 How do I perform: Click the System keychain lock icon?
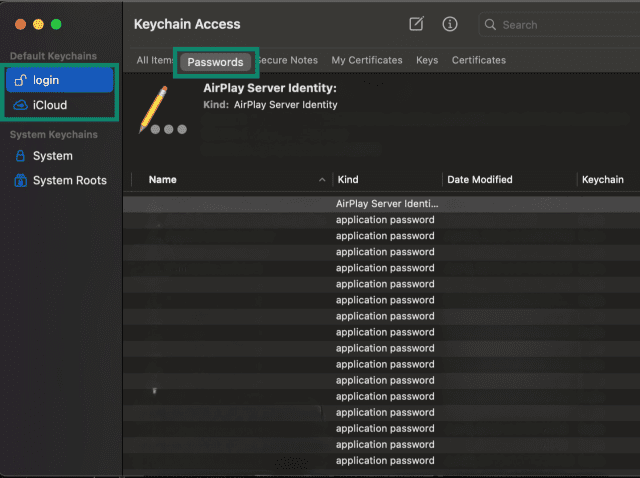point(20,156)
